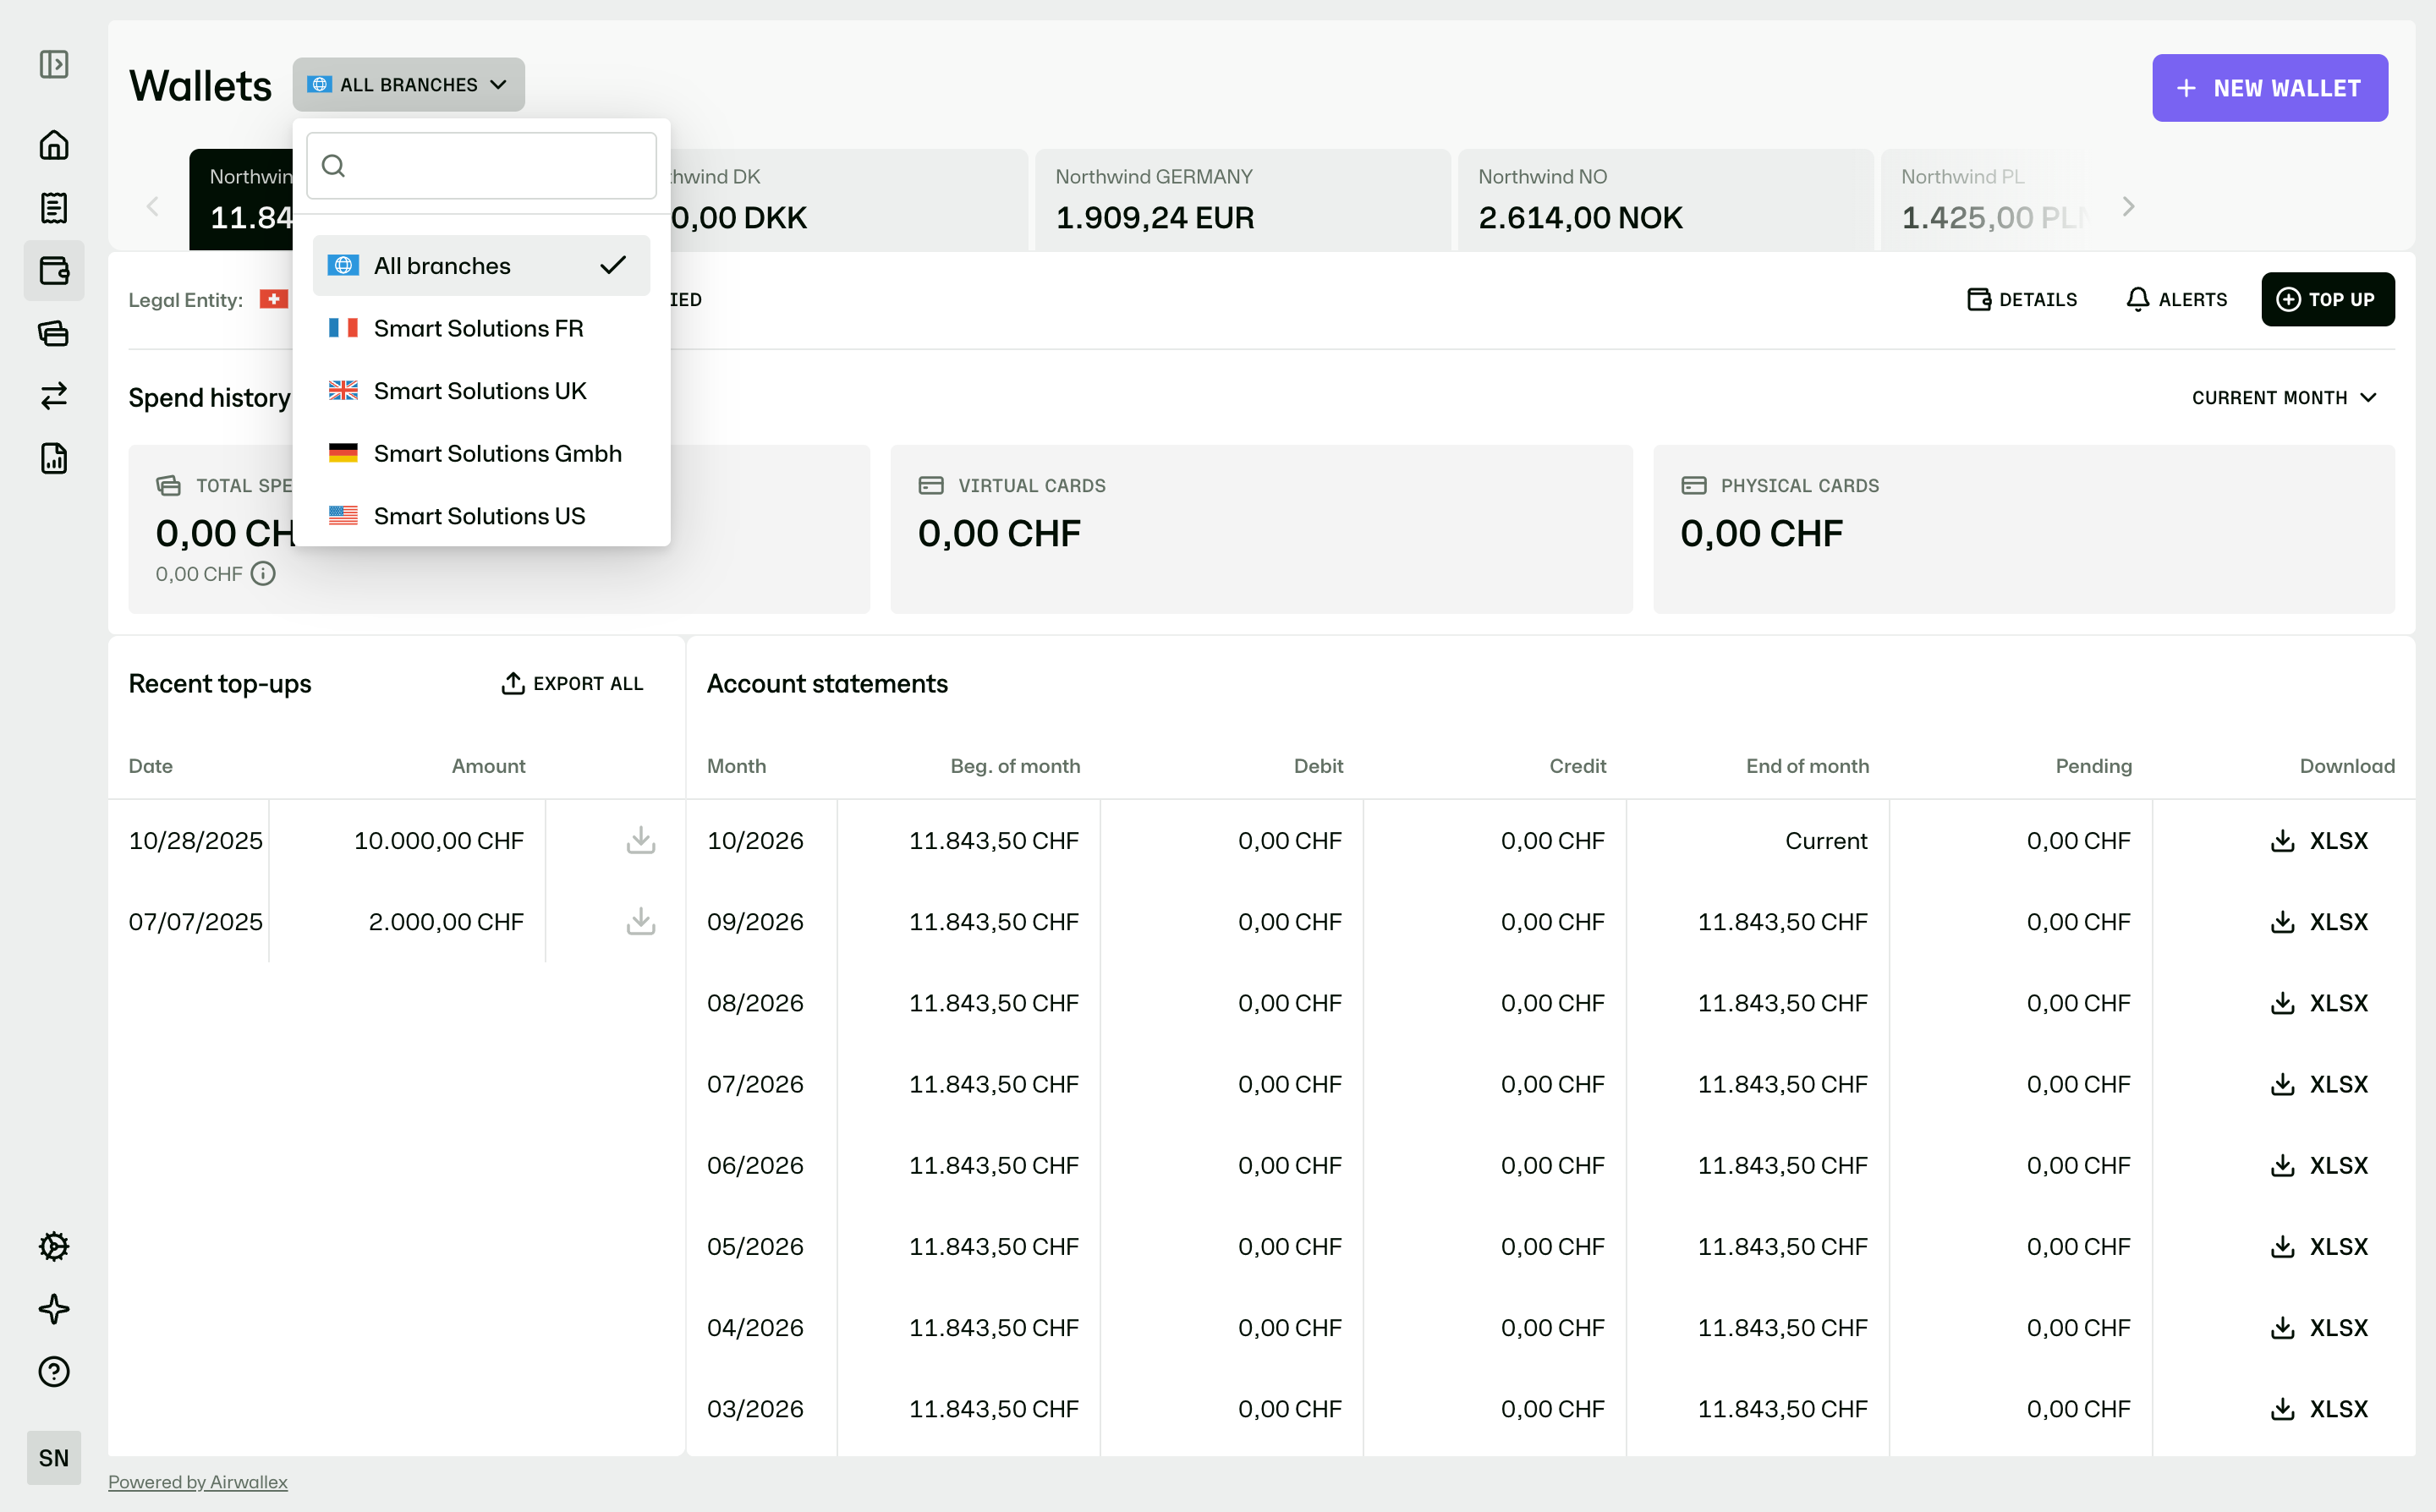Image resolution: width=2436 pixels, height=1512 pixels.
Task: Choose Smart Solutions Gmbh branch
Action: click(481, 453)
